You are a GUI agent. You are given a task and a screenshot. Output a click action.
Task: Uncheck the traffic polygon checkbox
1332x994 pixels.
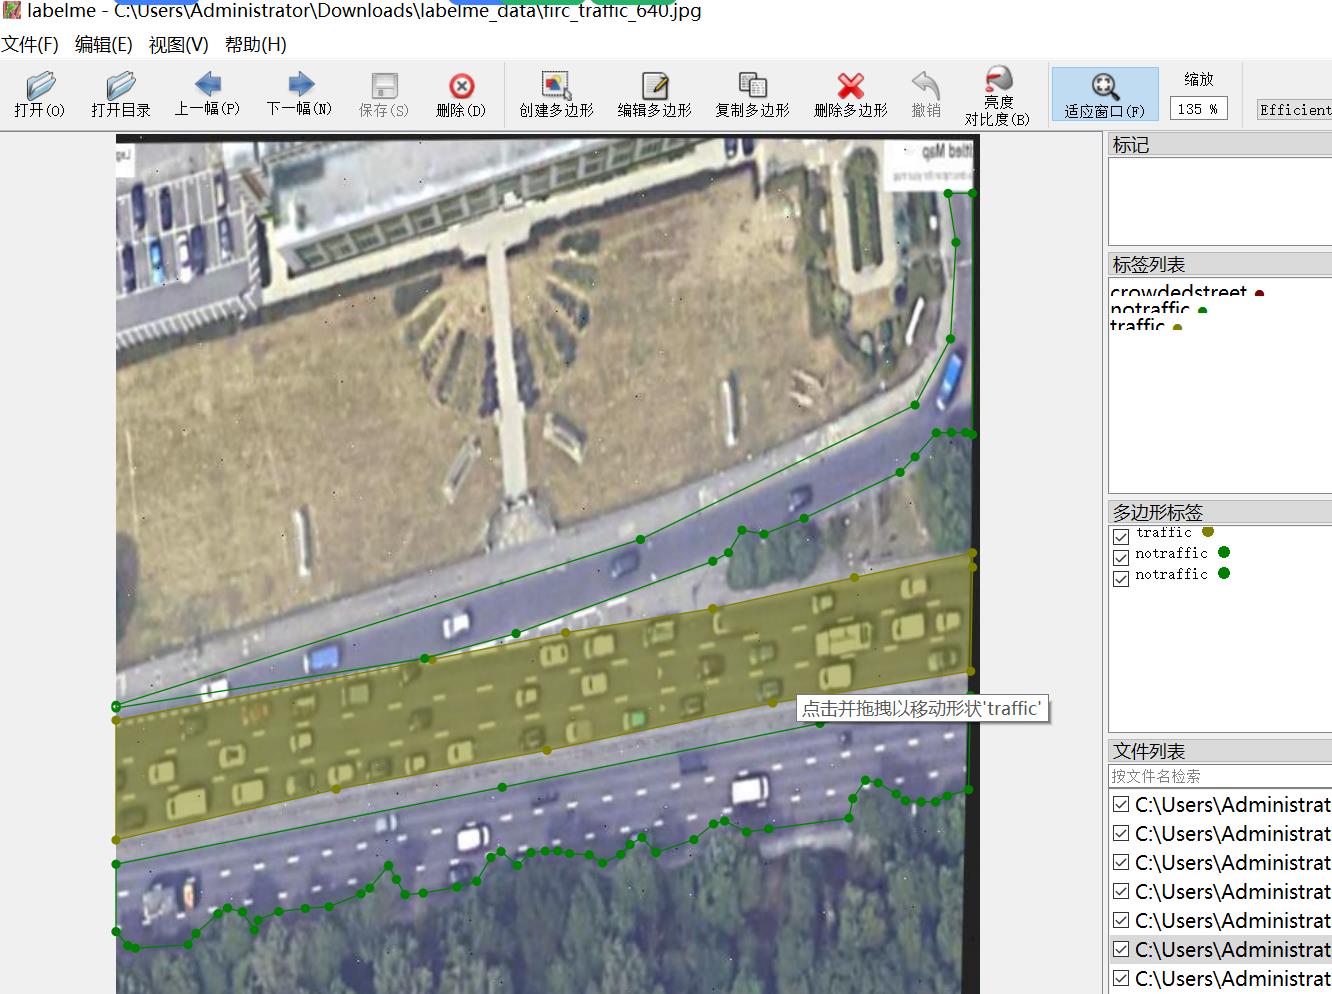point(1121,536)
